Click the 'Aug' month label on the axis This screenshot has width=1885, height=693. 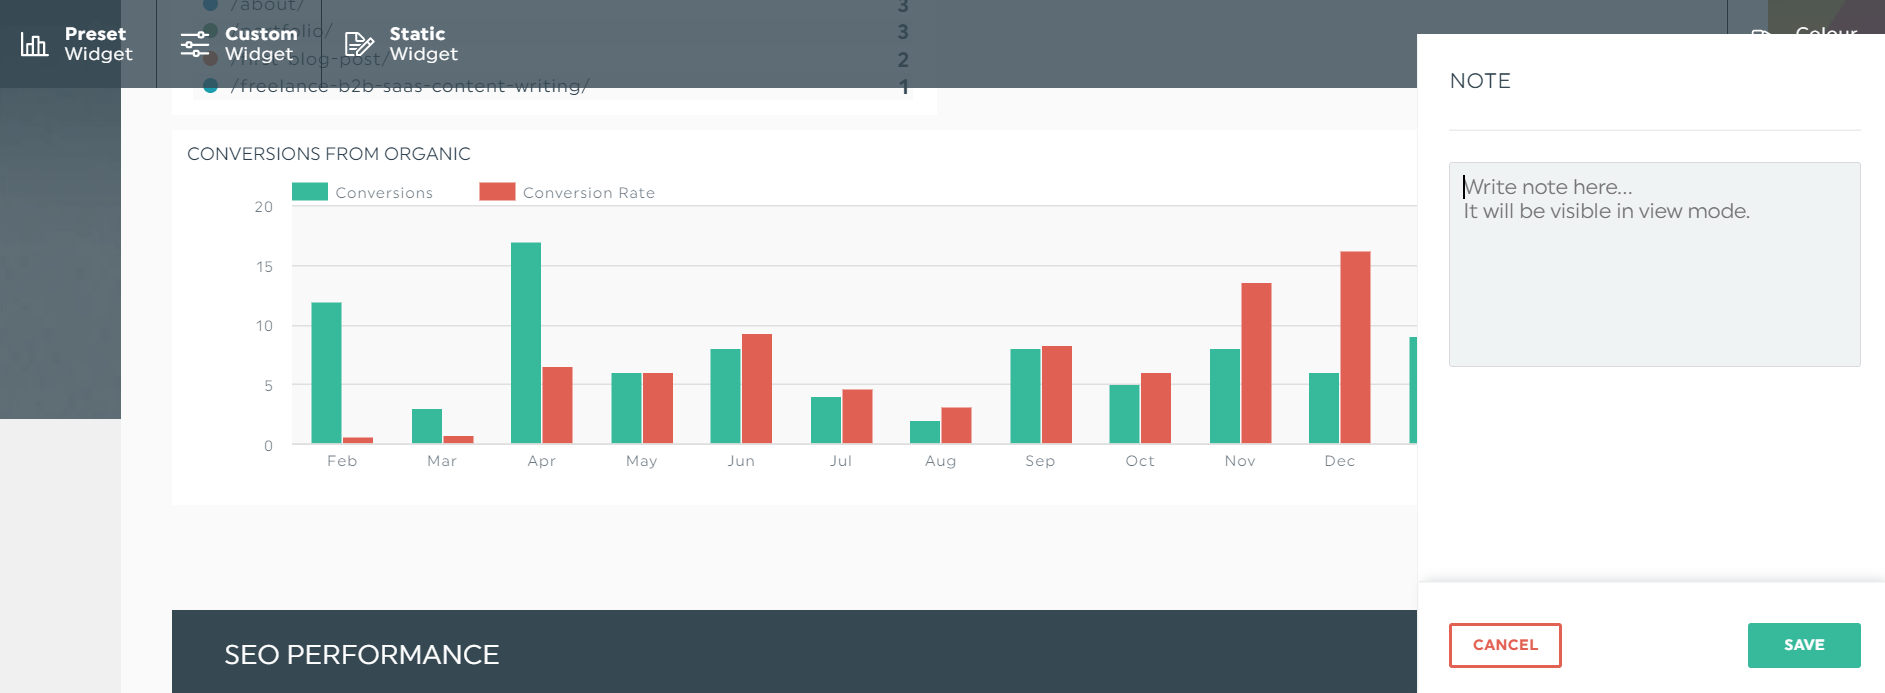tap(941, 461)
